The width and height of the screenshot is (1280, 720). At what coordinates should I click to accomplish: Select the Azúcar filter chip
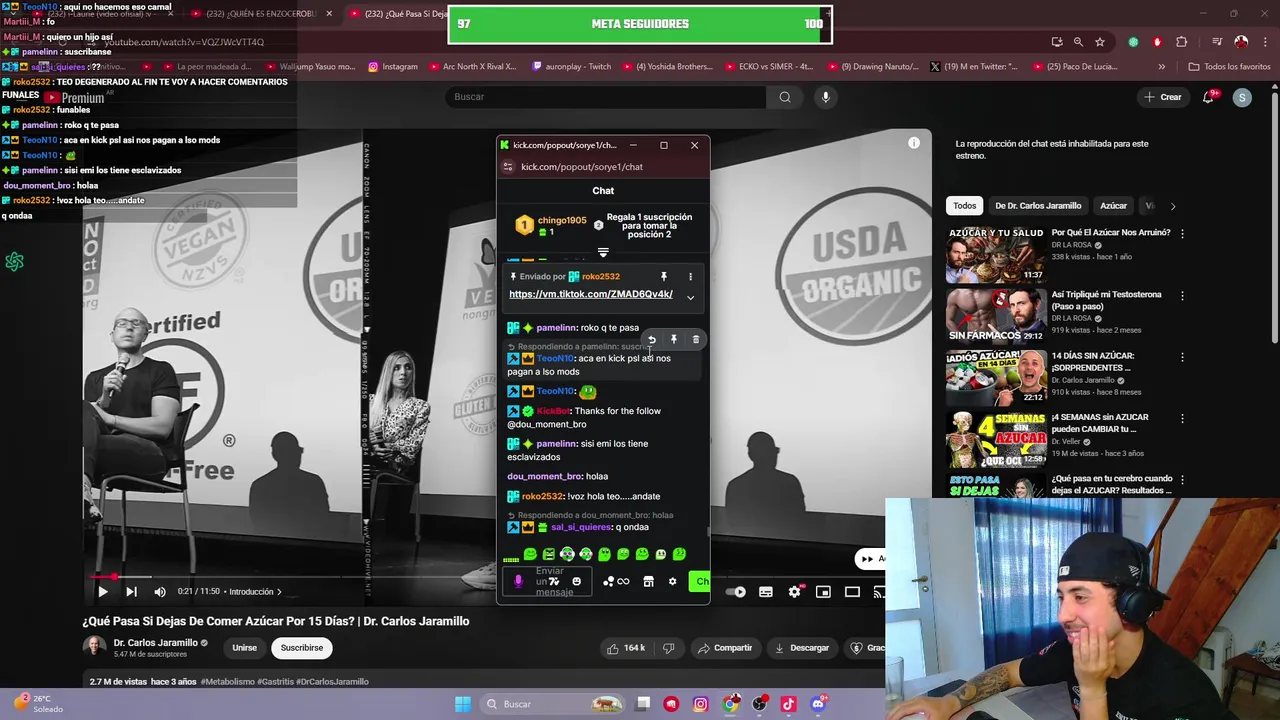click(x=1113, y=206)
